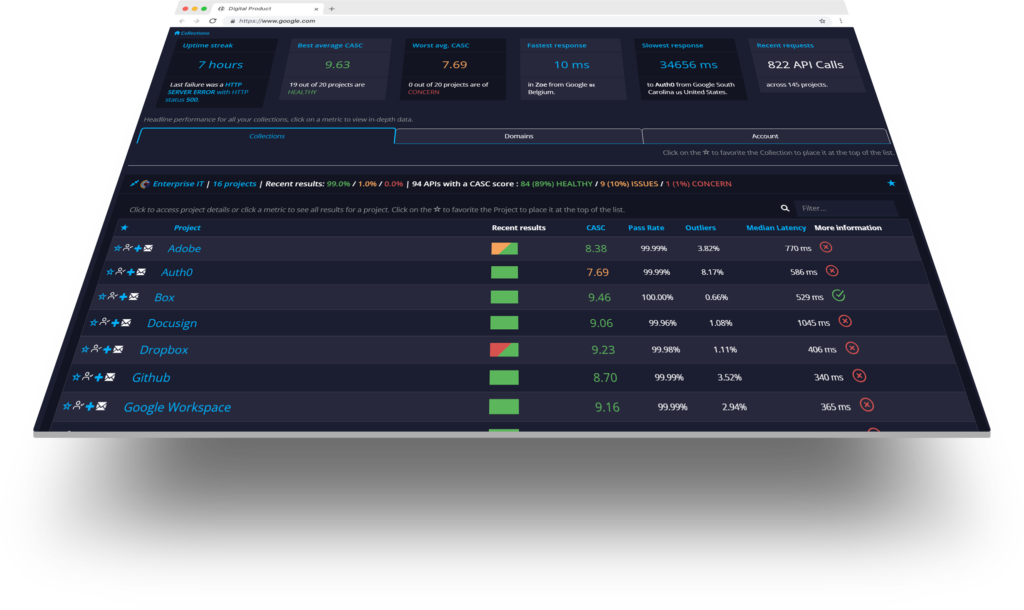Open the Uptime streak 7 hours metric card
Image resolution: width=1024 pixels, height=610 pixels.
[x=219, y=71]
